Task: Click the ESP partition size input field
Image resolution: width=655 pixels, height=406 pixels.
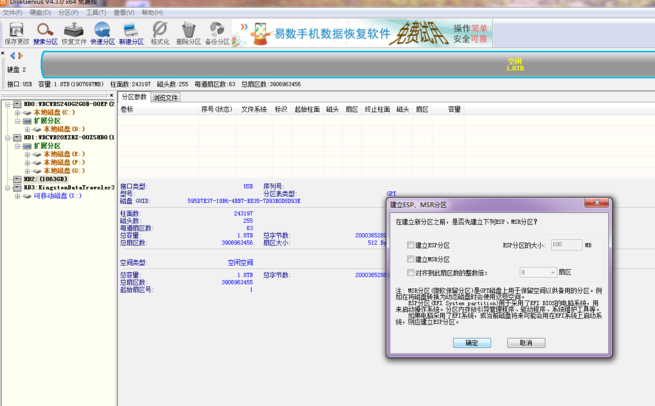Action: [565, 245]
